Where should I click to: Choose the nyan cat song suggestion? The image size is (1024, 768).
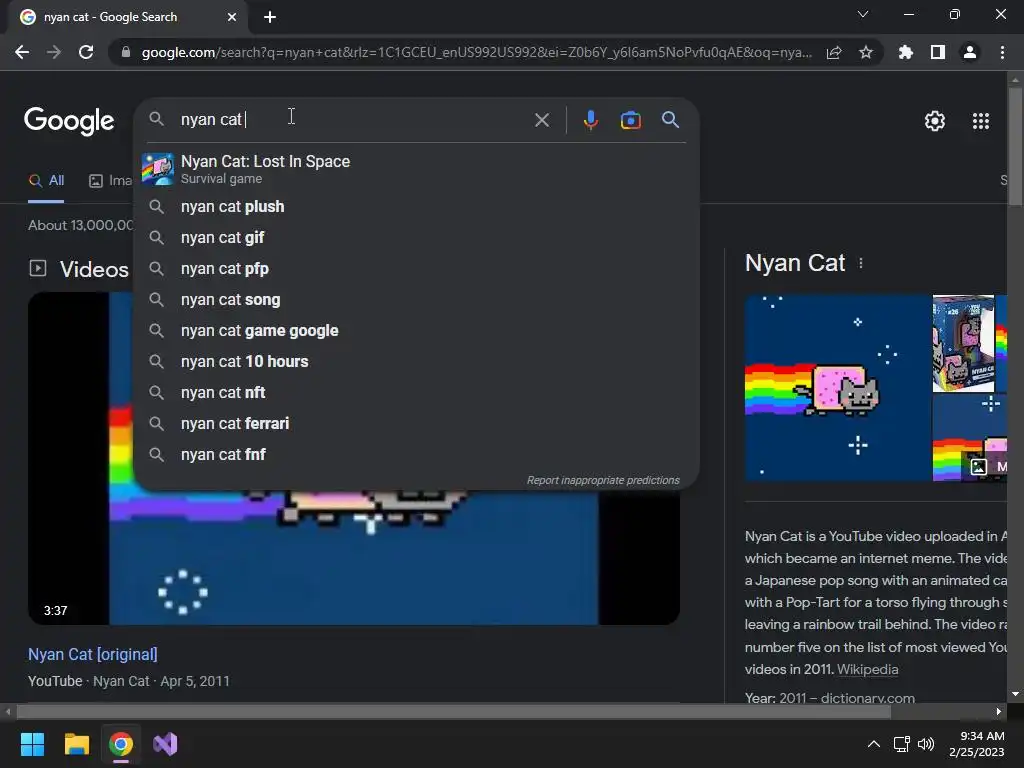416,300
